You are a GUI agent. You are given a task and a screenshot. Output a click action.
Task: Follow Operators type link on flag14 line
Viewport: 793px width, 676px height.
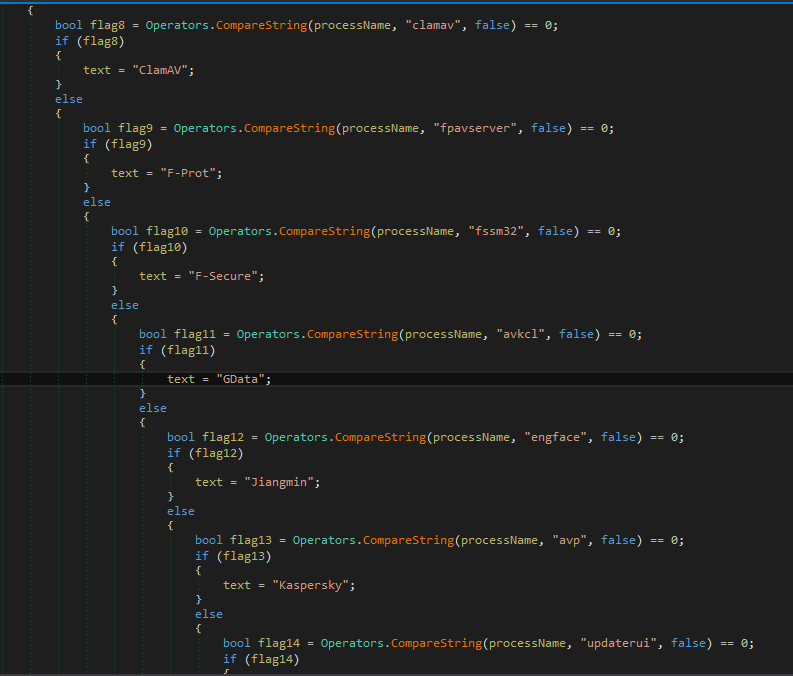point(352,643)
